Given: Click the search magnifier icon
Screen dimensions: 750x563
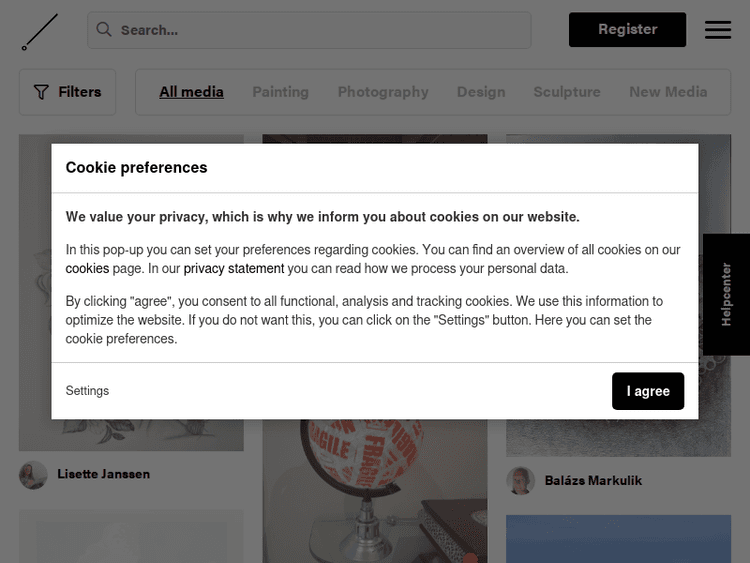Looking at the screenshot, I should pos(103,30).
